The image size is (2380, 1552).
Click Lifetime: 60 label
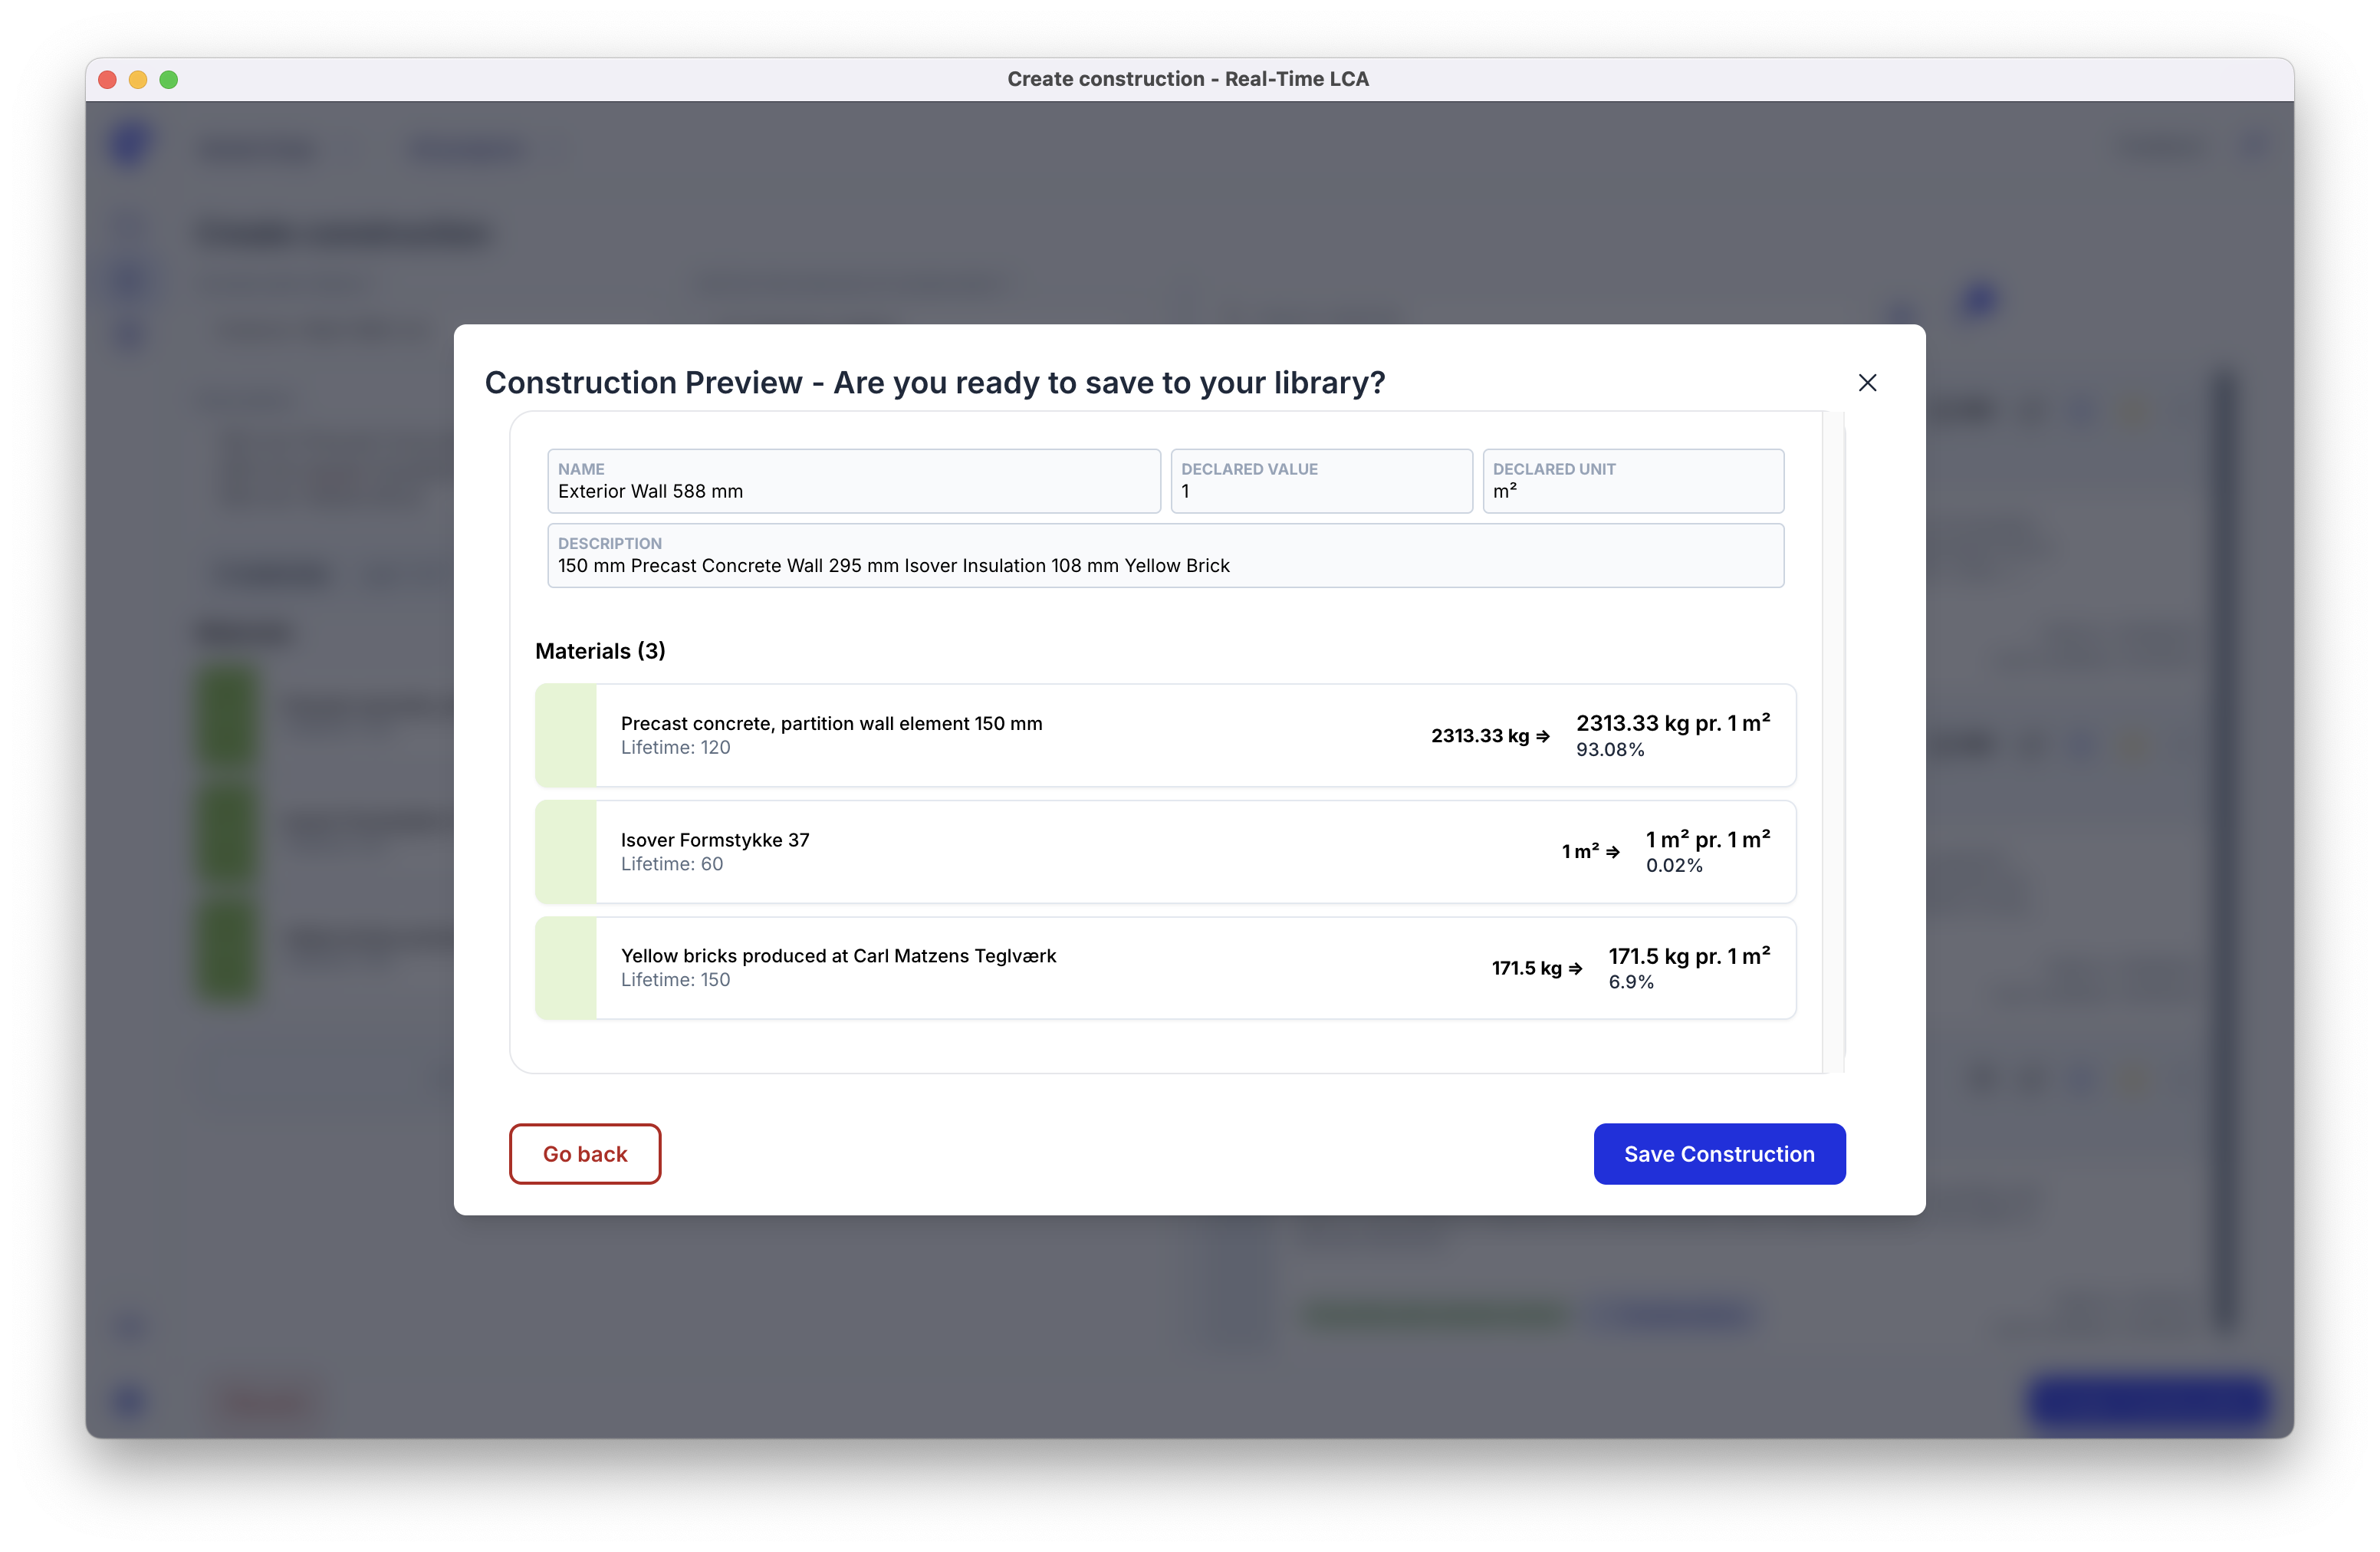tap(672, 864)
